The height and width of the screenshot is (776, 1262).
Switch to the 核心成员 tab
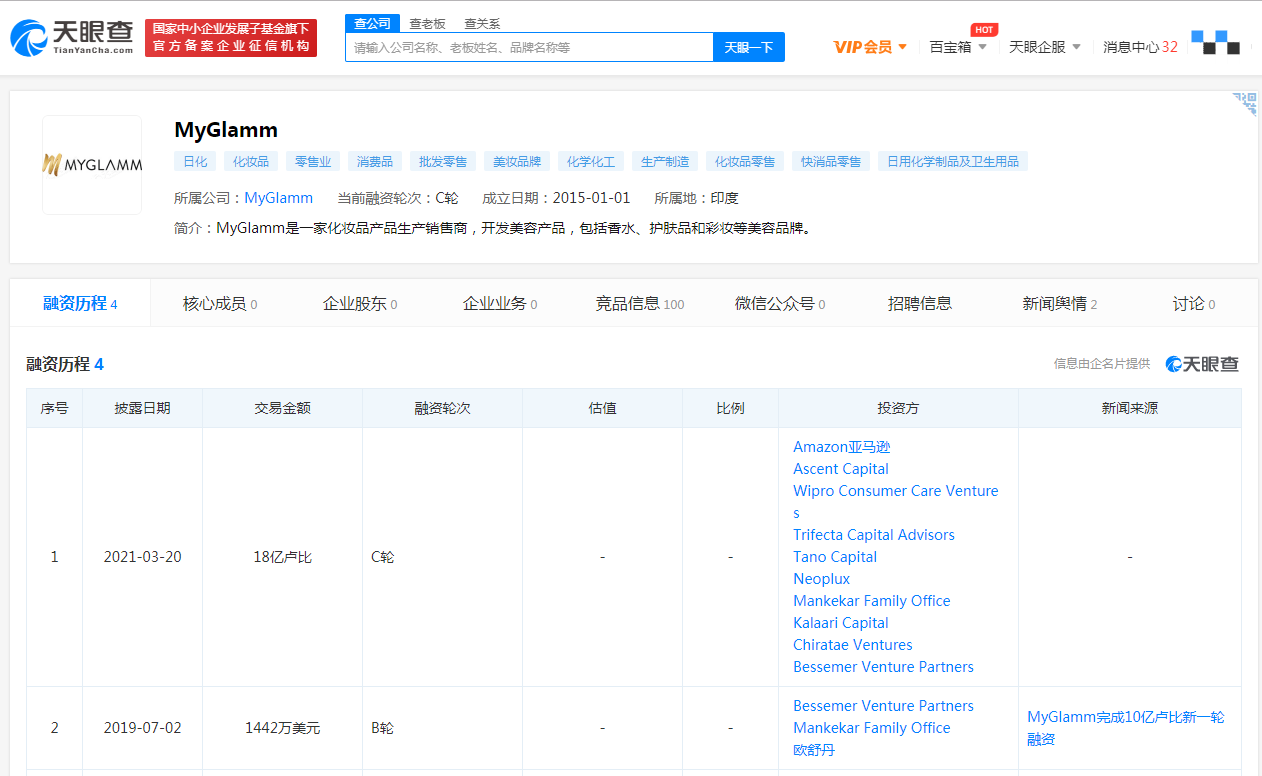coord(220,303)
